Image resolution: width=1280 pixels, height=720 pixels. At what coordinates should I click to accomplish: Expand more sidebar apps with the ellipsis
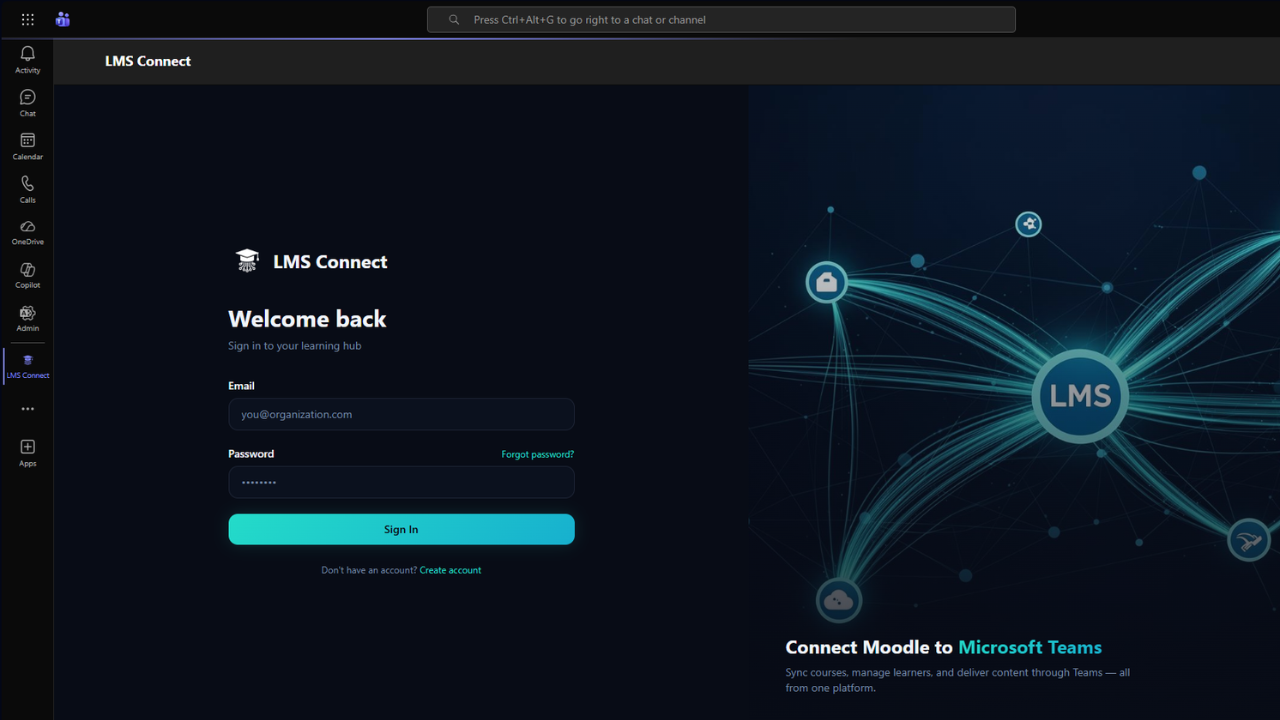pyautogui.click(x=27, y=408)
